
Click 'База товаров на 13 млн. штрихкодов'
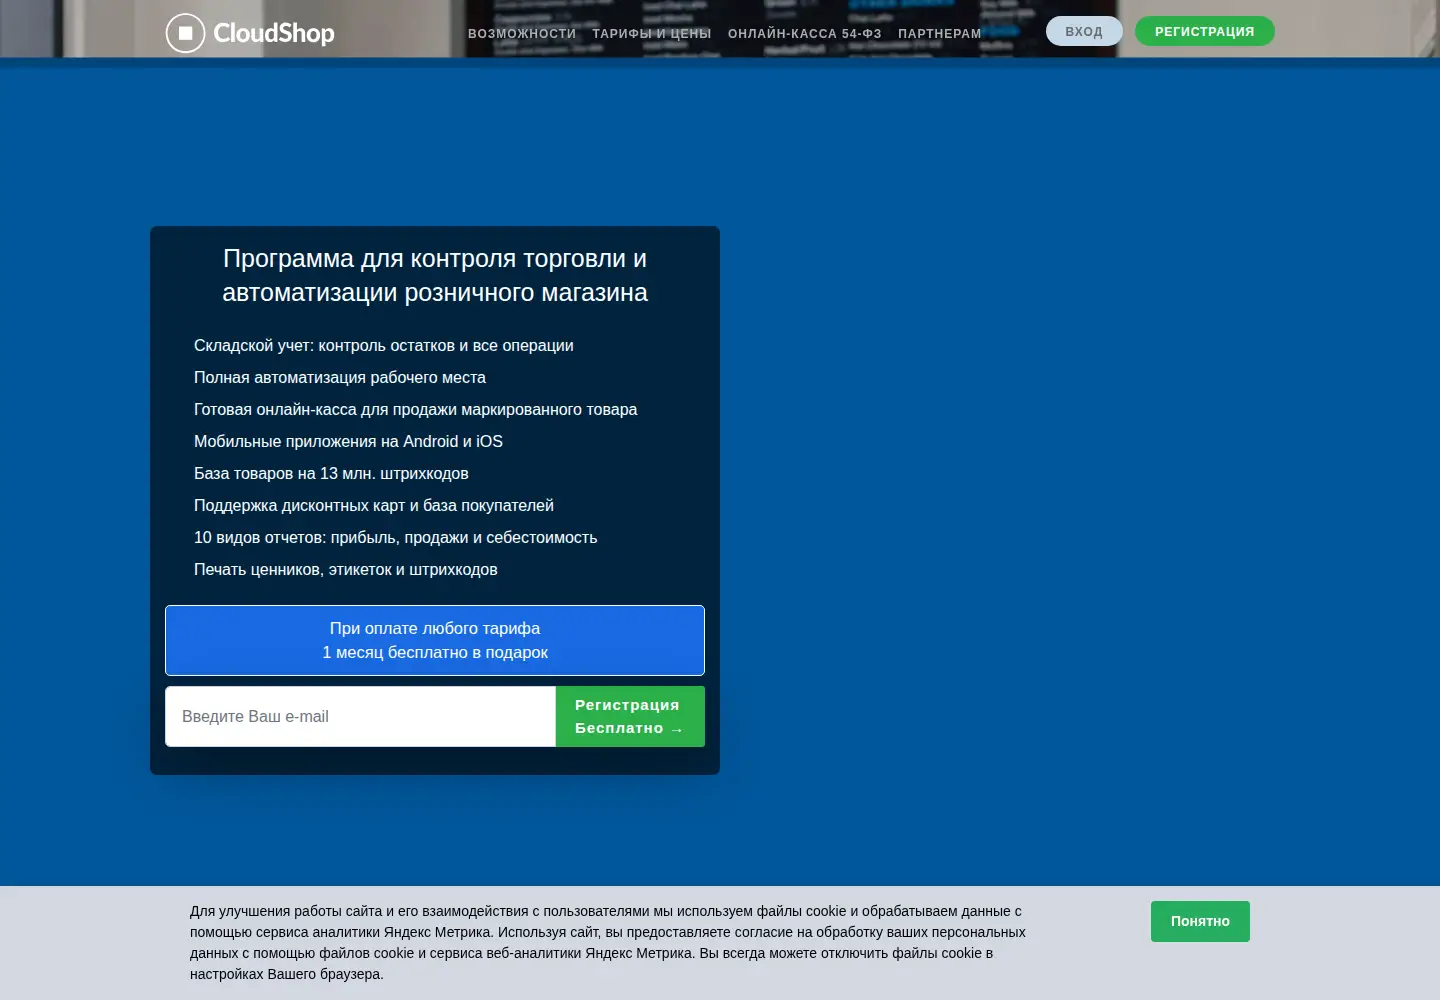click(331, 473)
